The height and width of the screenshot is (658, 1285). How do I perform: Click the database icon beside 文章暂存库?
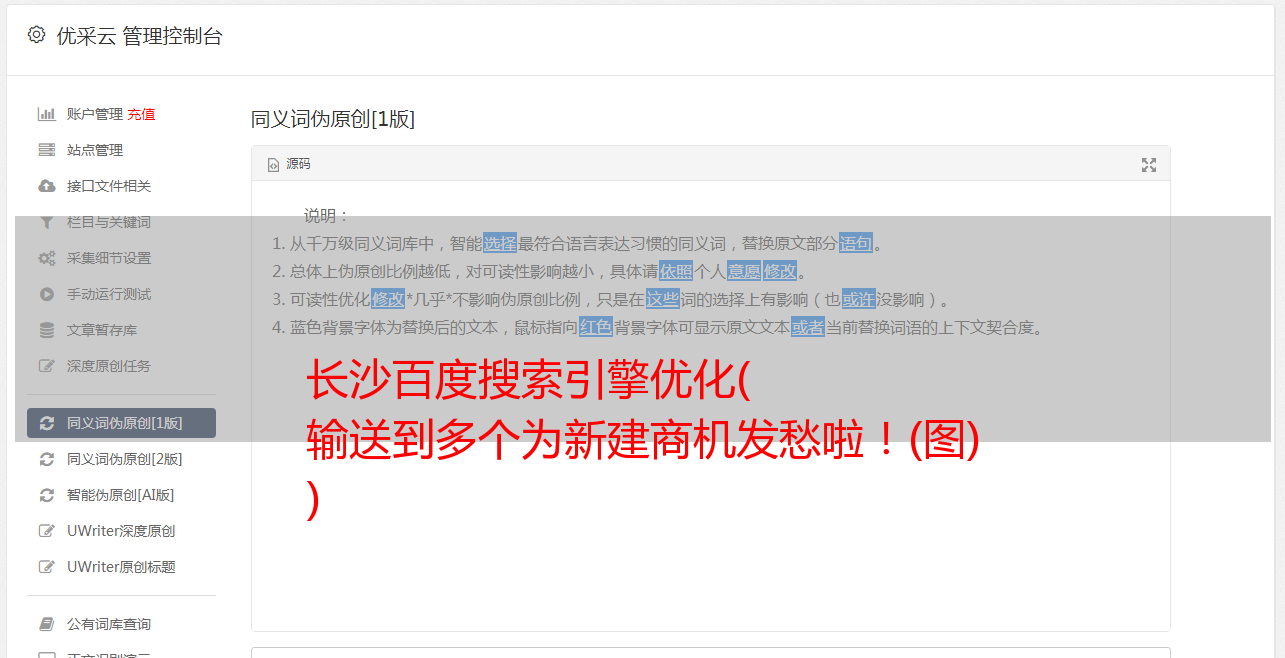[x=46, y=330]
